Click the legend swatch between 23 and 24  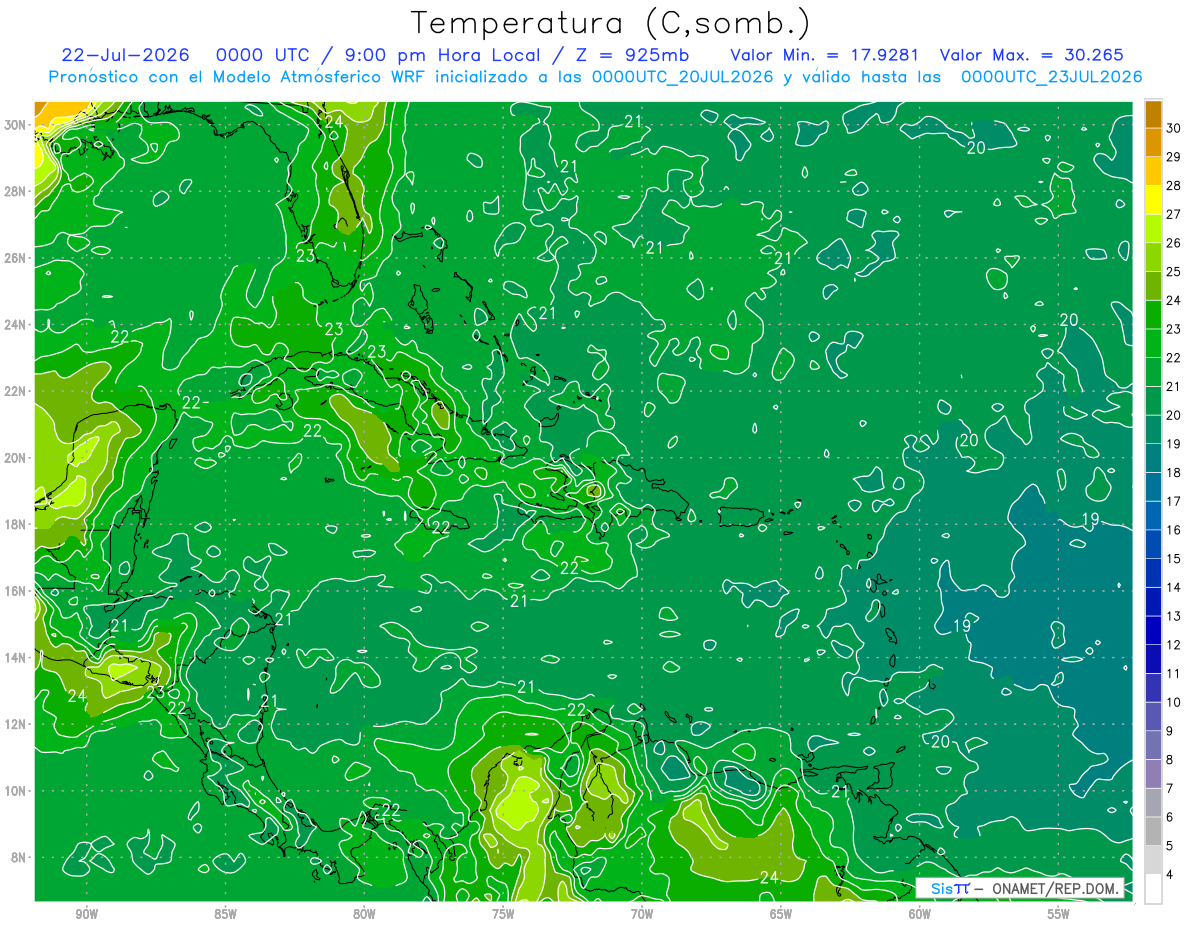tap(1153, 315)
